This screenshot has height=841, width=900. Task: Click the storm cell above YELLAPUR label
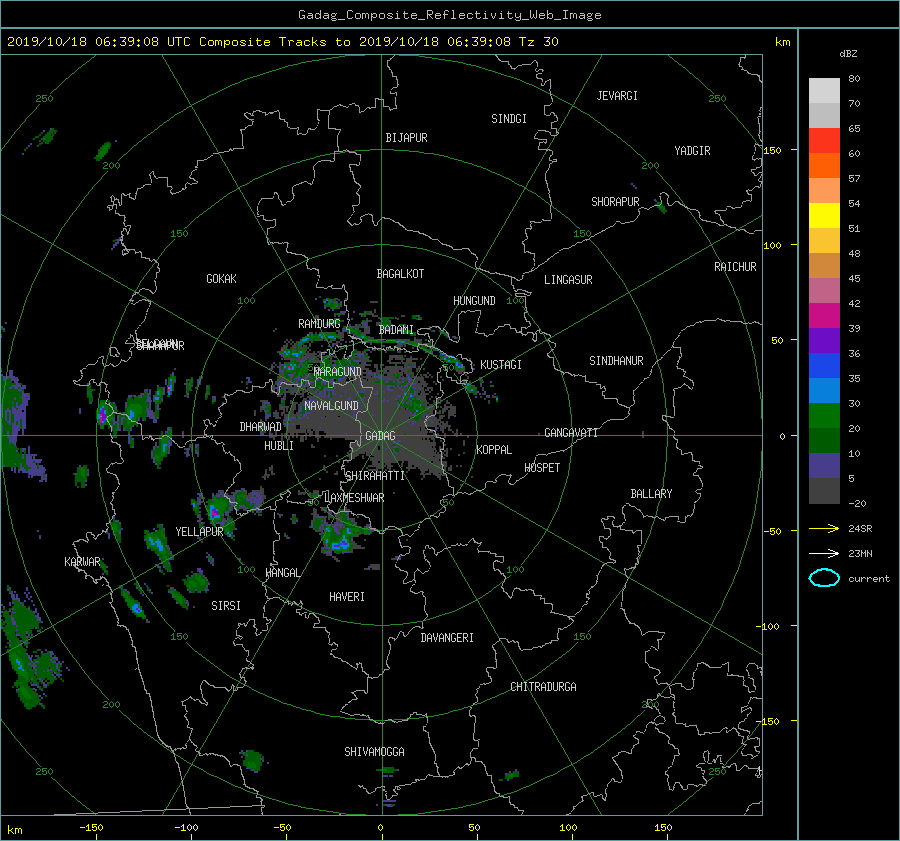click(x=217, y=509)
